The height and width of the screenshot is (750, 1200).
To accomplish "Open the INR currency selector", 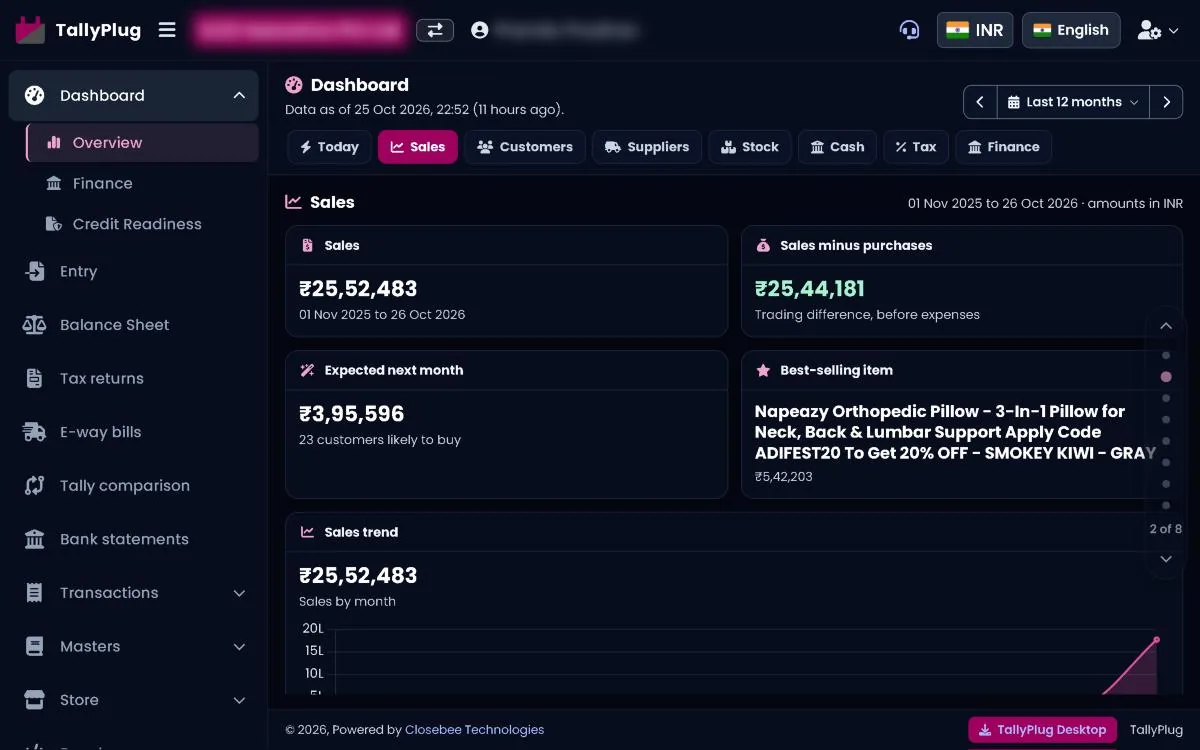I will pos(975,30).
